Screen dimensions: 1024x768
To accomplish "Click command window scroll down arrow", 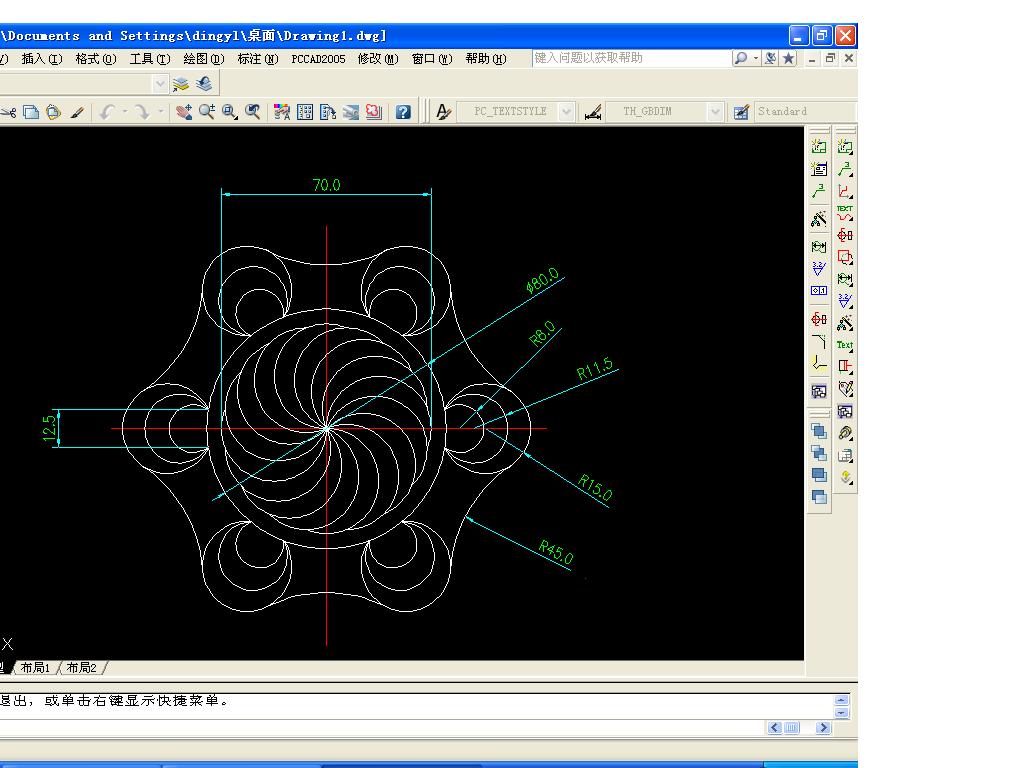I will [x=841, y=712].
